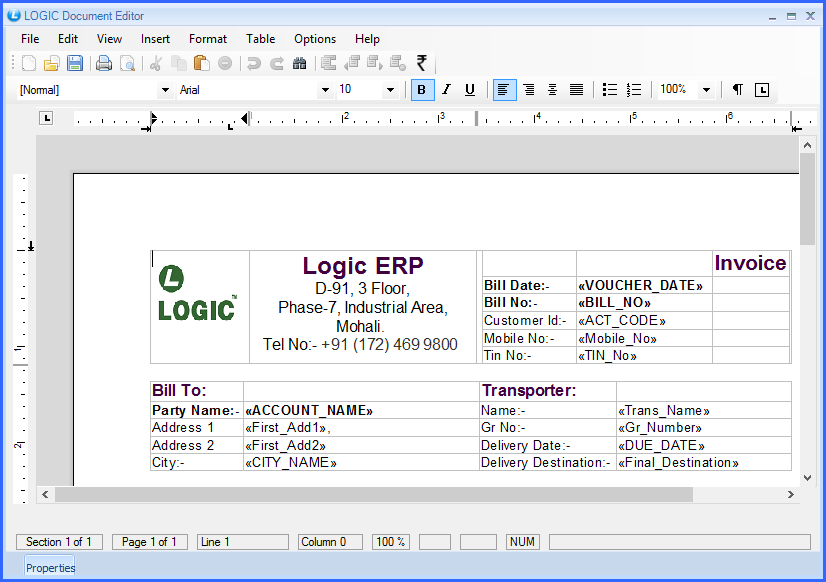Toggle bulleted list
Screen dimensions: 826x582
[609, 90]
